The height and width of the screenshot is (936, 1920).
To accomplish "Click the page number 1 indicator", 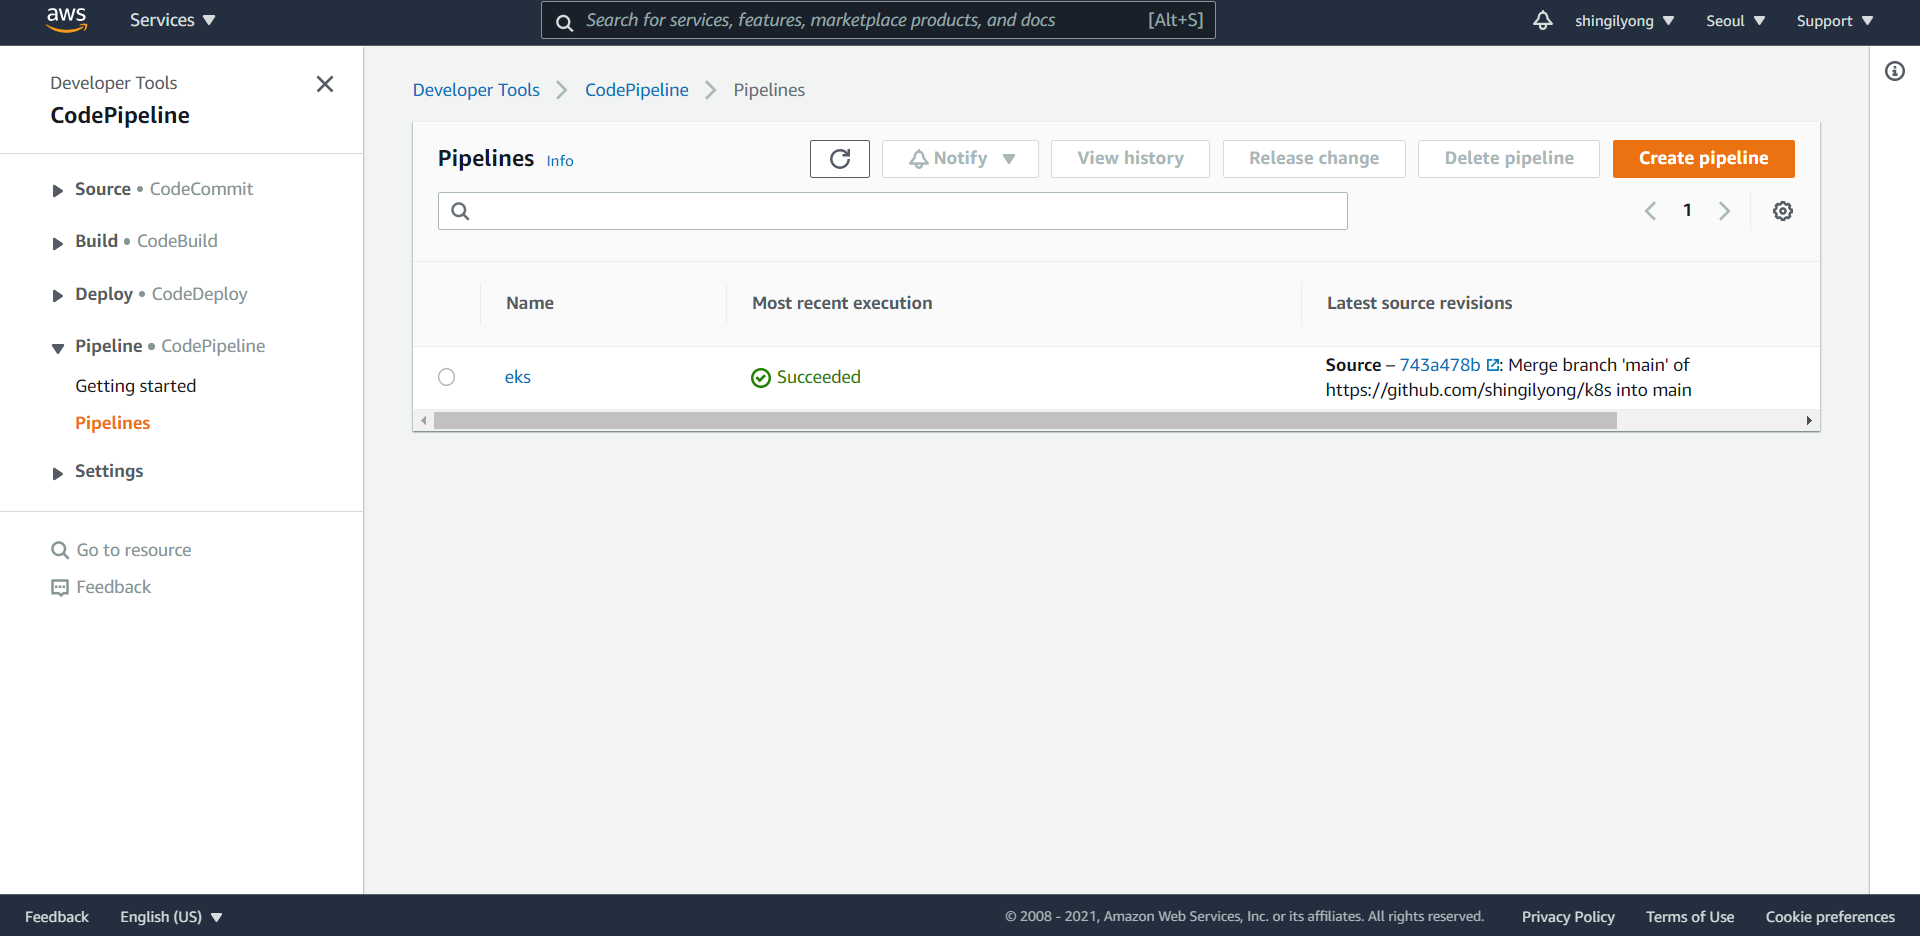I will tap(1687, 210).
